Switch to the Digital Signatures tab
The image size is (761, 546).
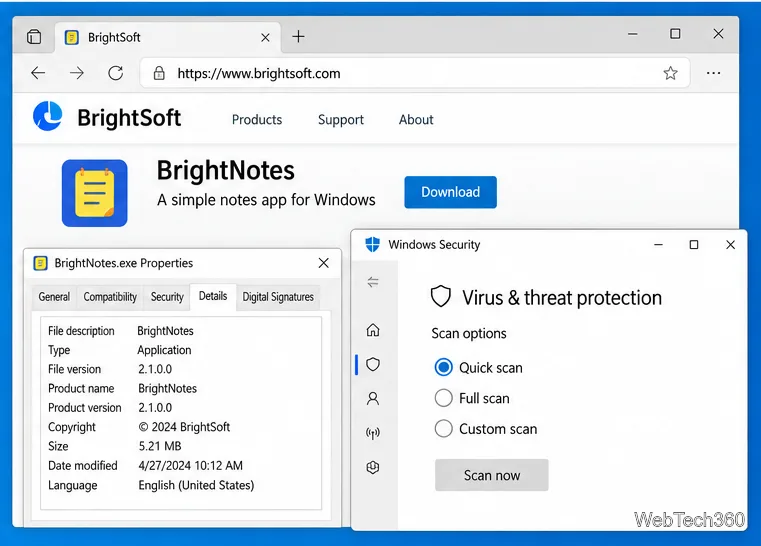tap(278, 297)
